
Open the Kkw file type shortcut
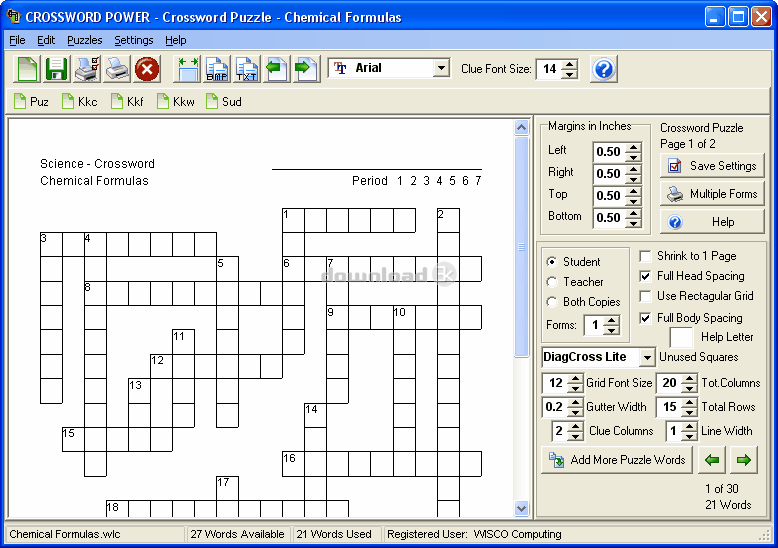176,102
